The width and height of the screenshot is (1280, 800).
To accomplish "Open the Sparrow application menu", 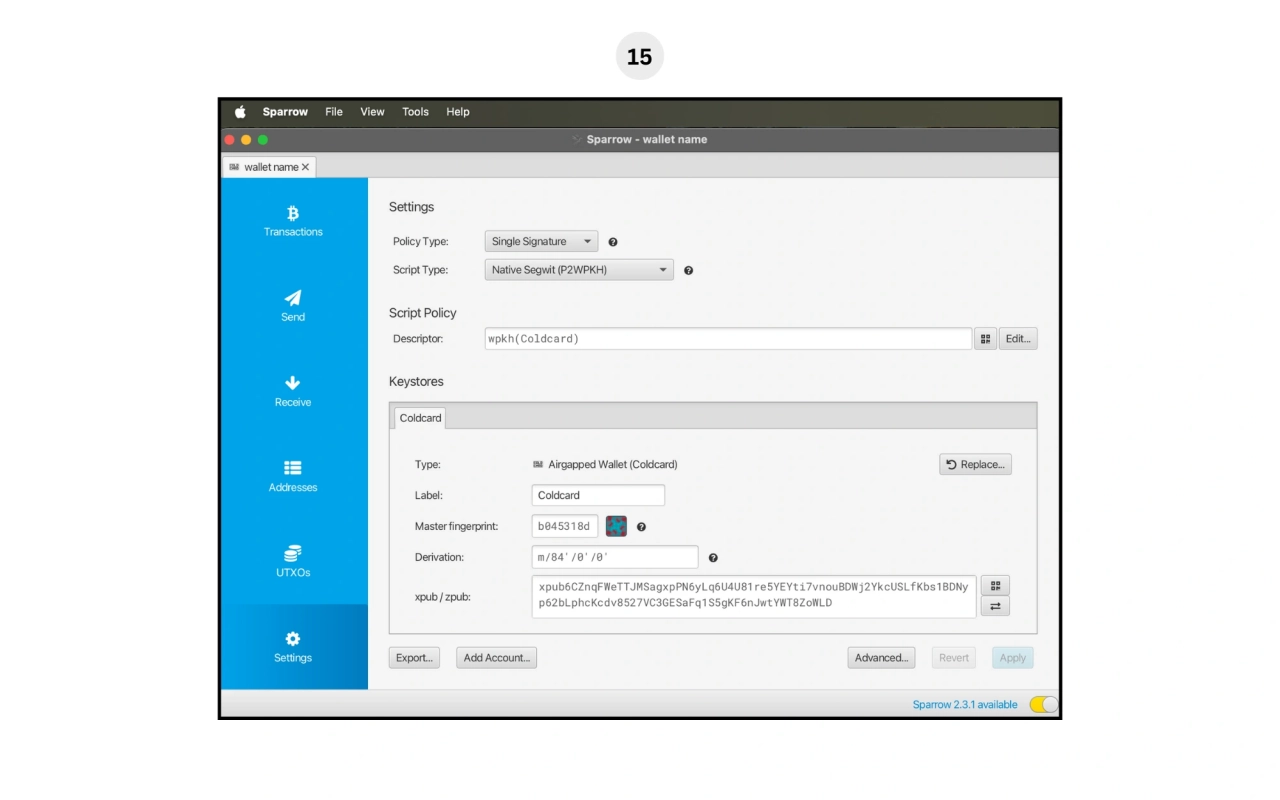I will pos(285,112).
